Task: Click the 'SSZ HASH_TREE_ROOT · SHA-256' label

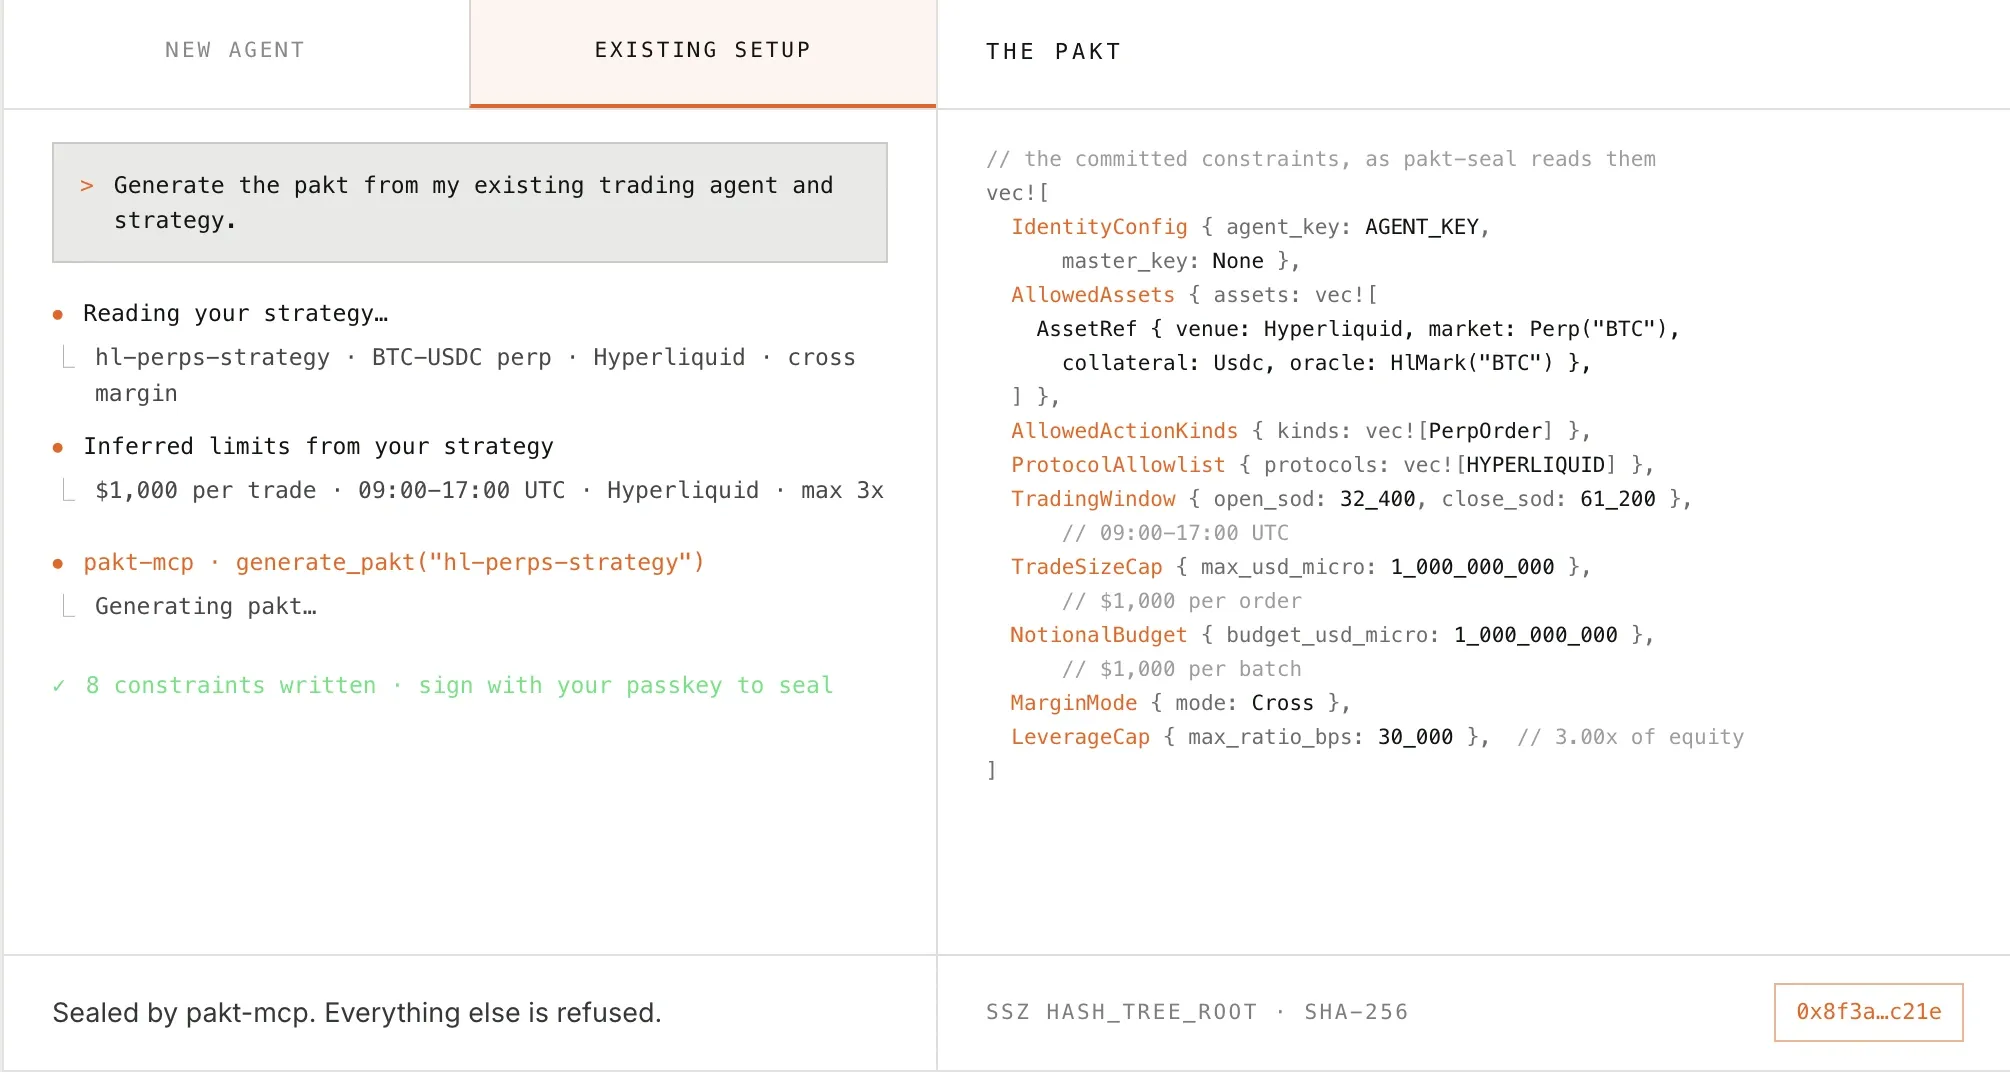Action: pos(1197,1012)
